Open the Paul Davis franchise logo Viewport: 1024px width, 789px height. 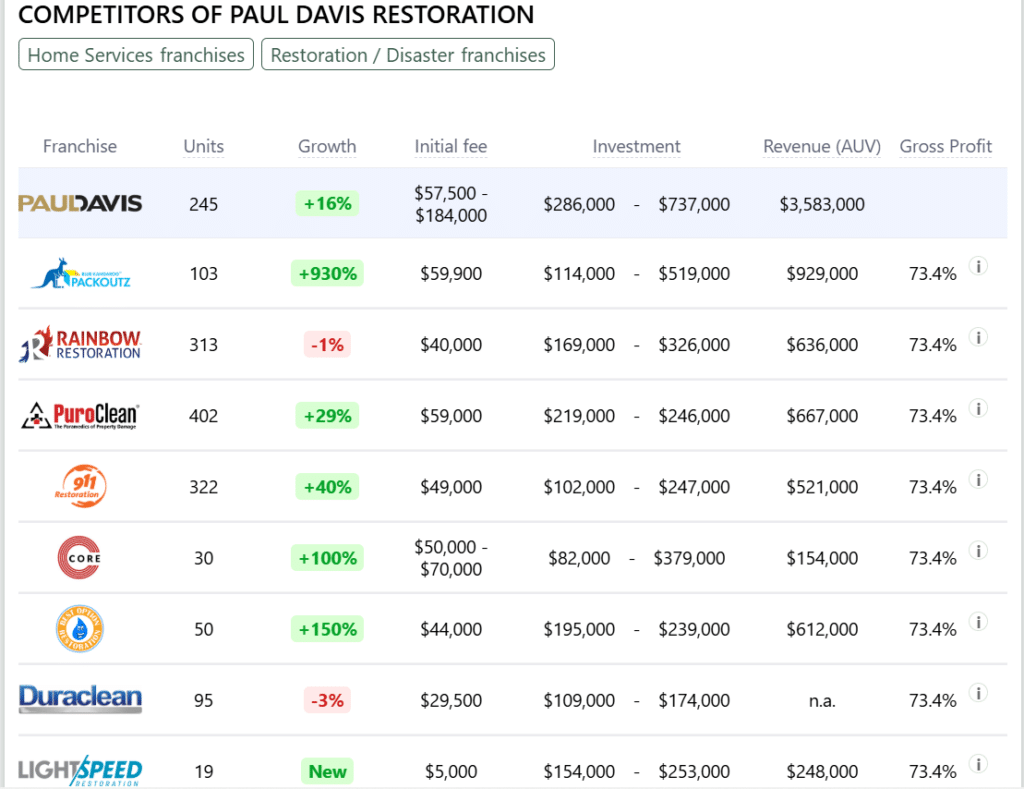tap(80, 203)
